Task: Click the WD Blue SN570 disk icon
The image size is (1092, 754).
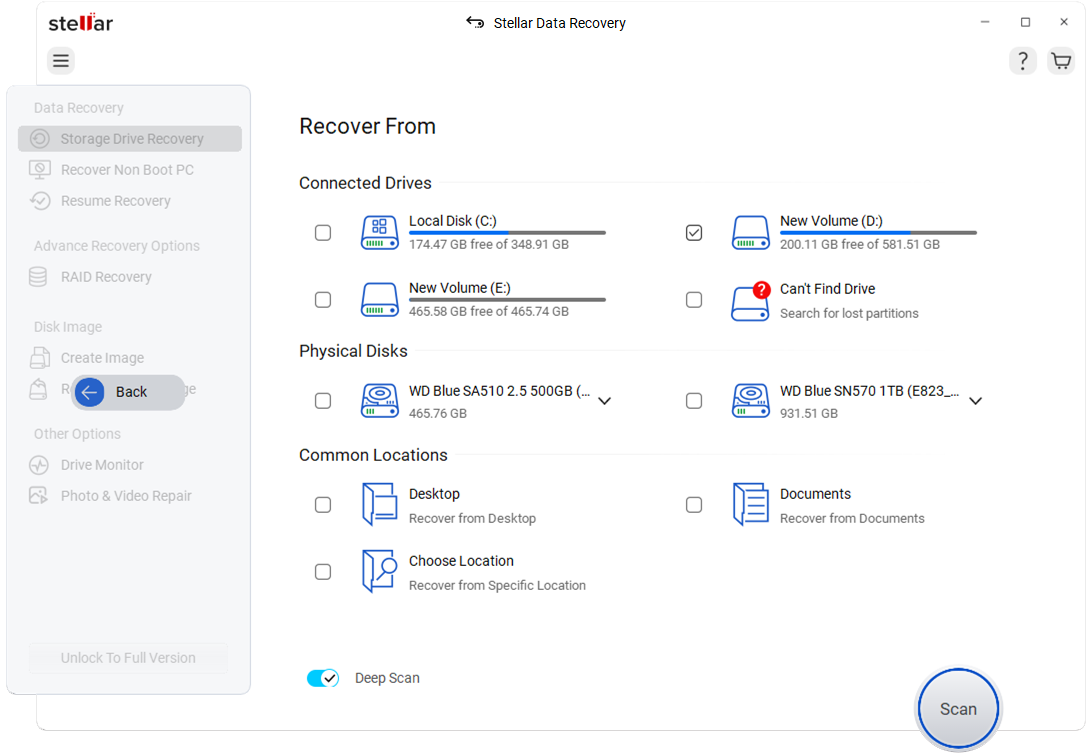Action: tap(750, 401)
